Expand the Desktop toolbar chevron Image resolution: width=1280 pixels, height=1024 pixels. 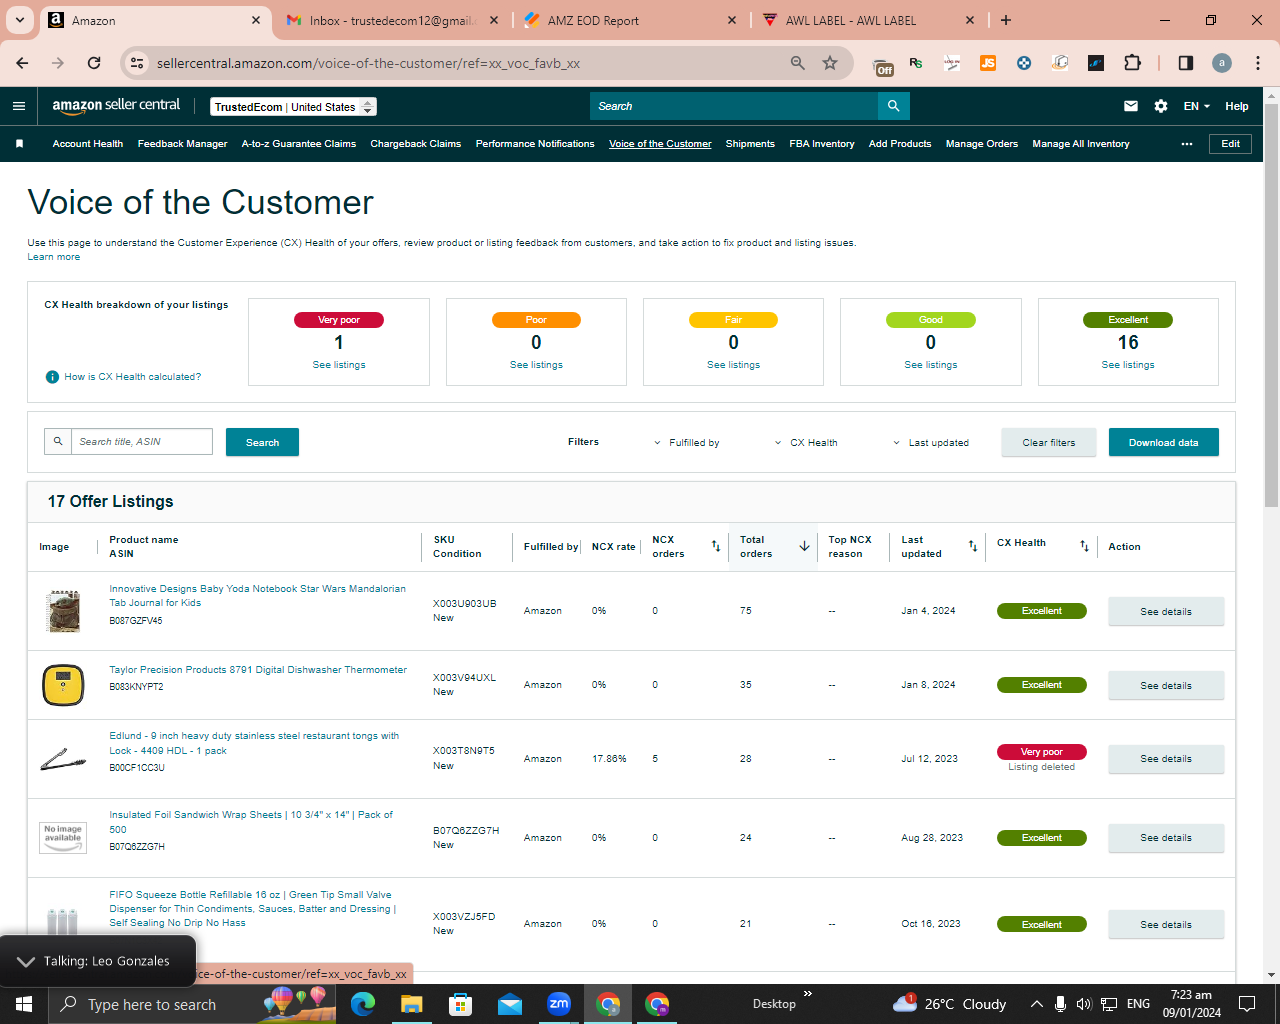click(x=808, y=994)
